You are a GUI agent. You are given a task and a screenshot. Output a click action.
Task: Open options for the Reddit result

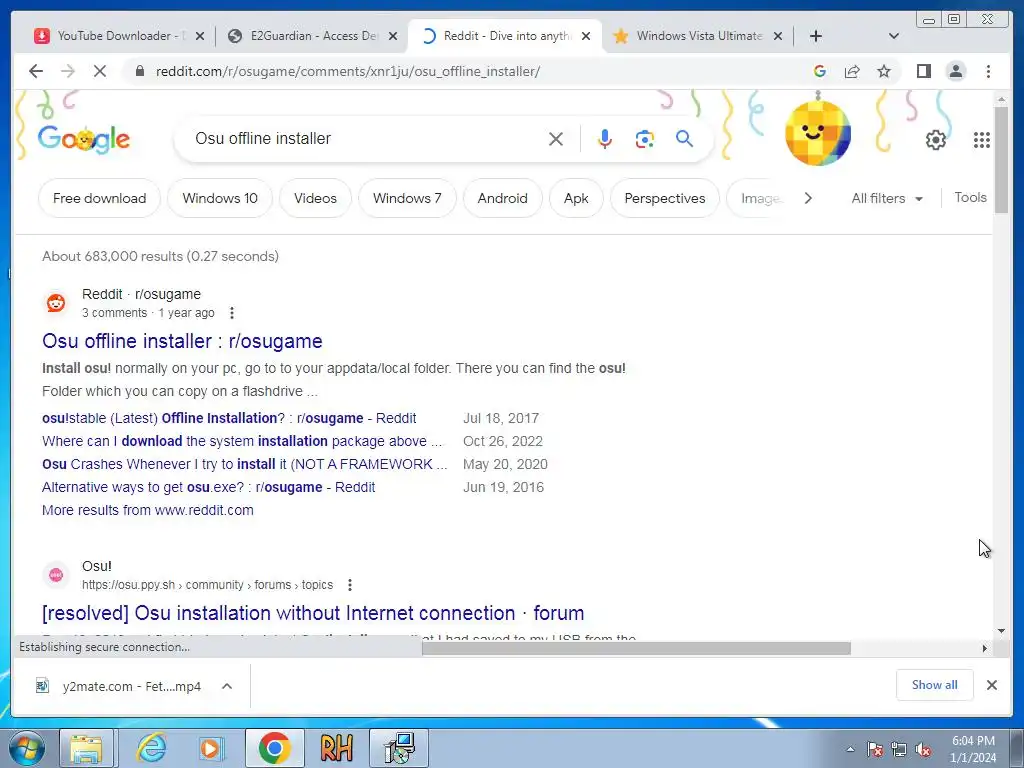(x=232, y=313)
